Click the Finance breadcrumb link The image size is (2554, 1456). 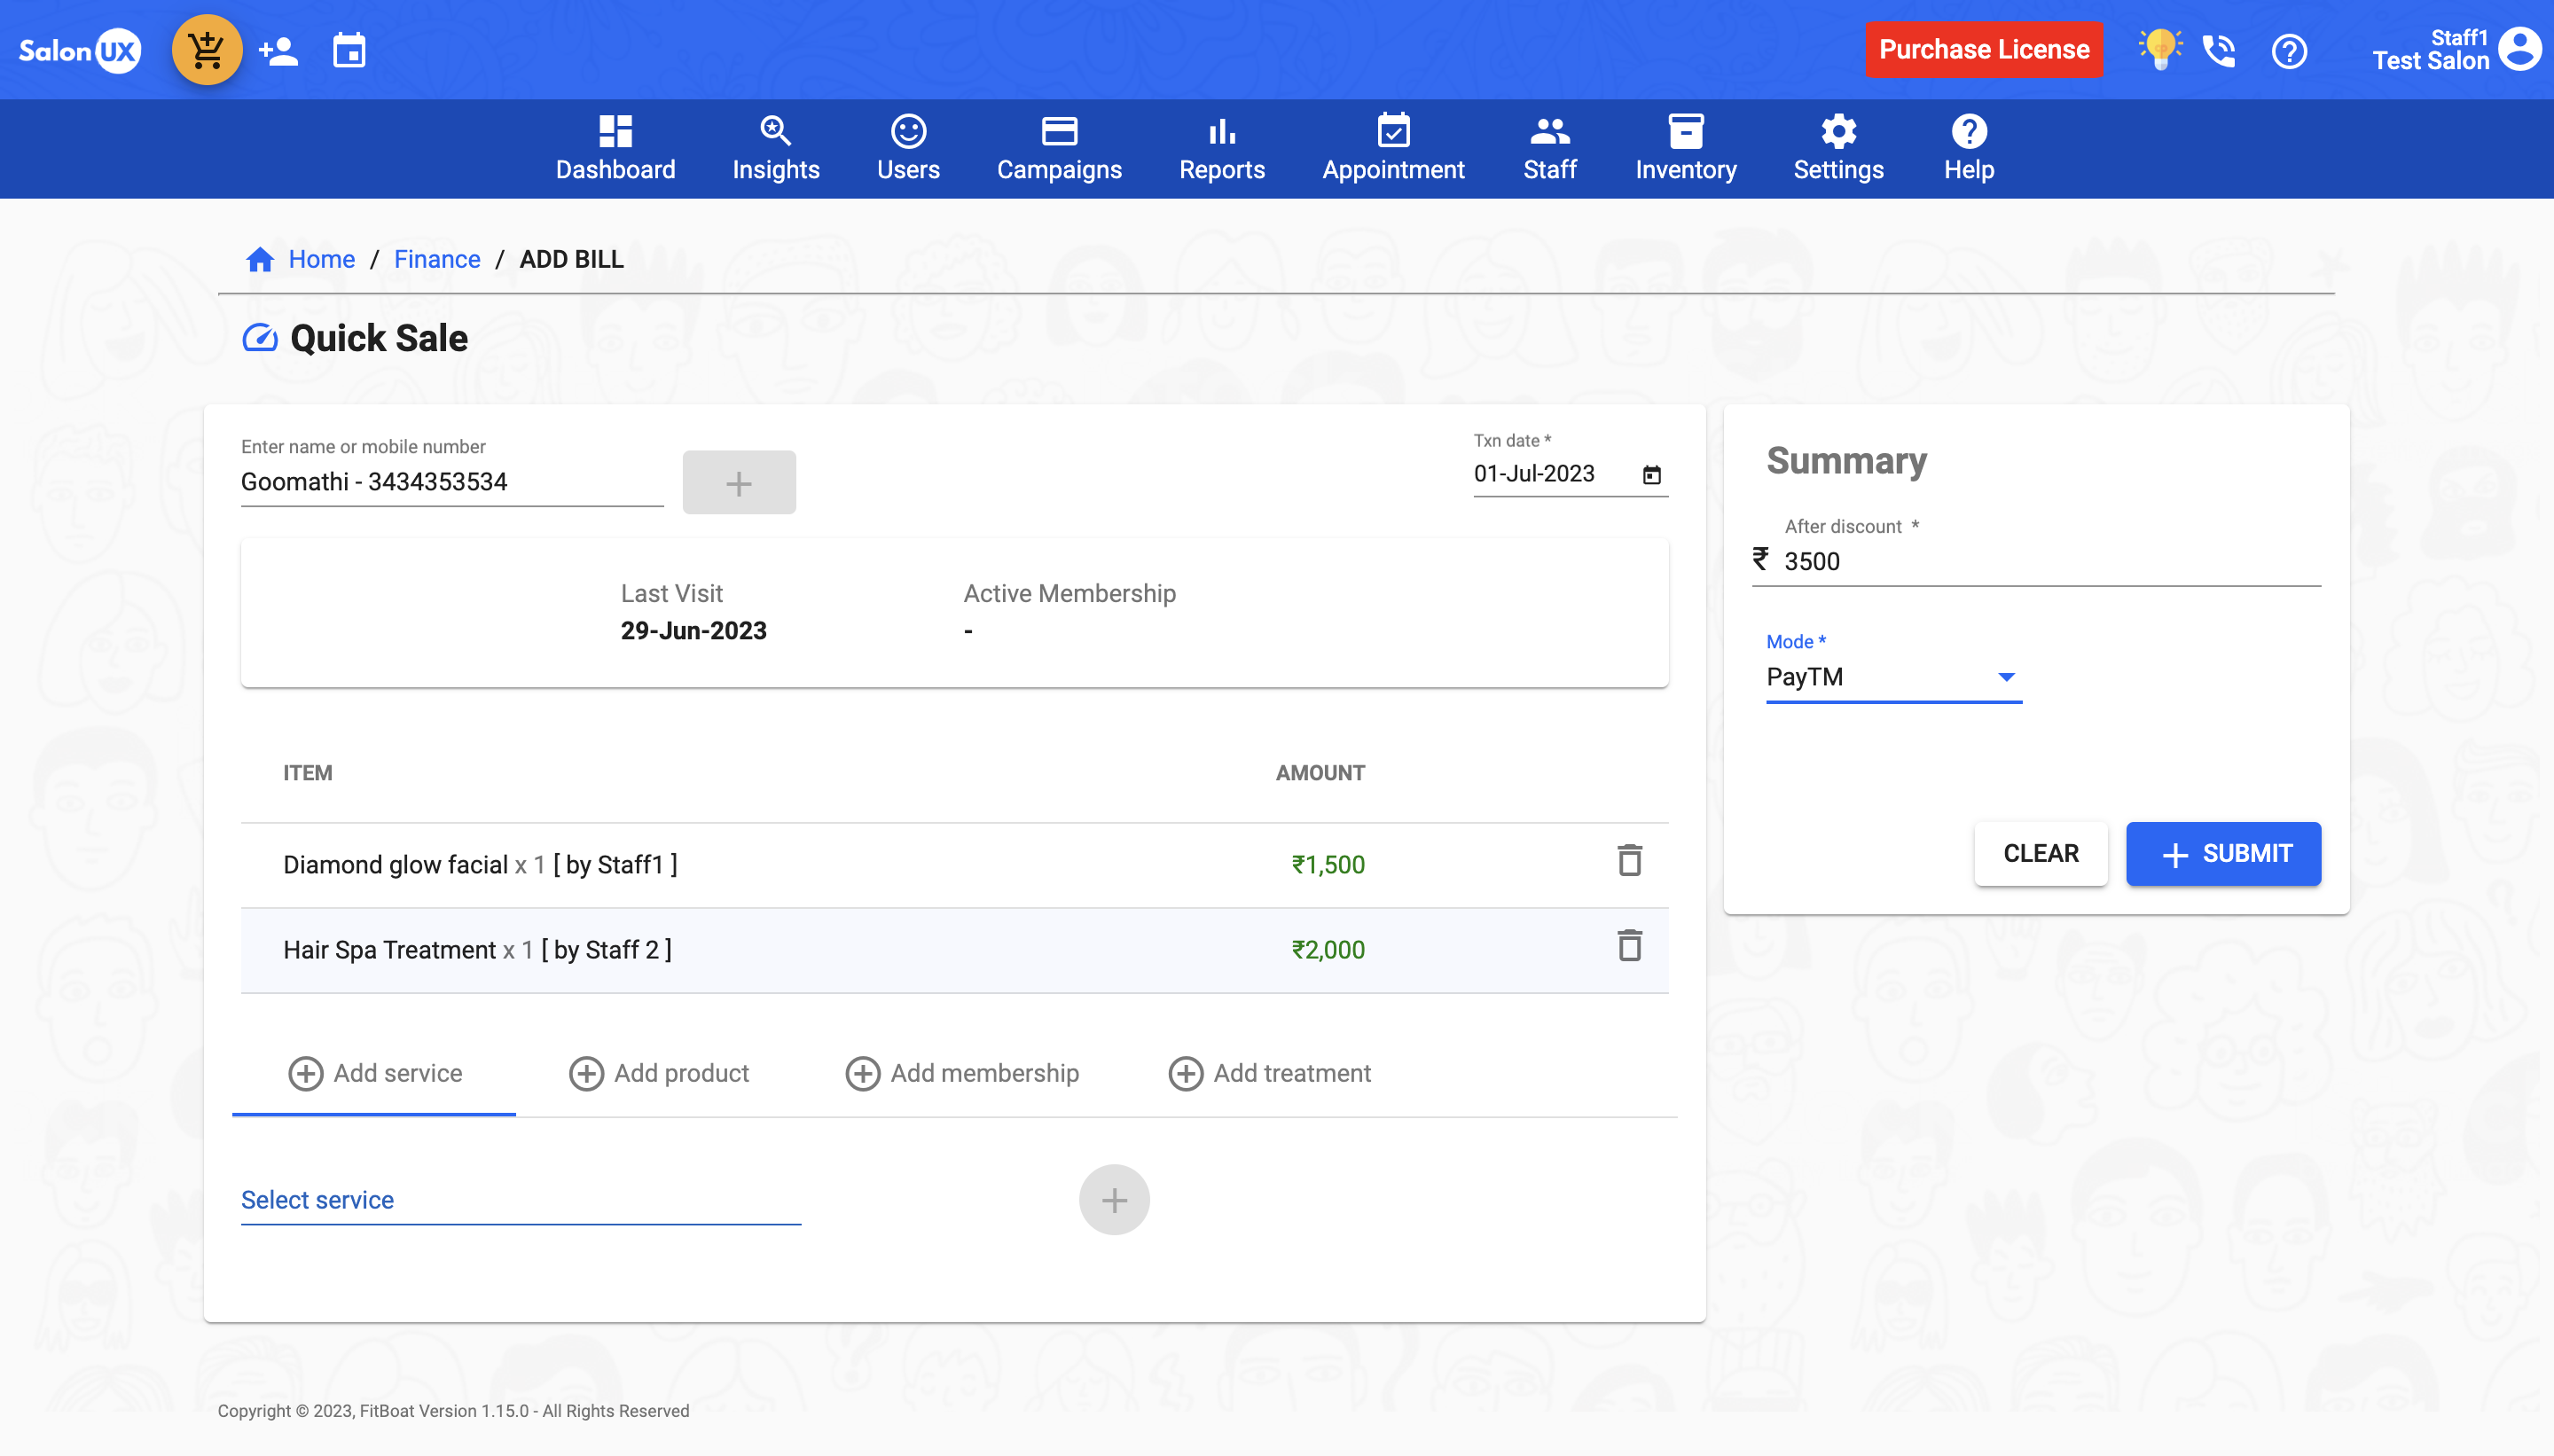[437, 259]
